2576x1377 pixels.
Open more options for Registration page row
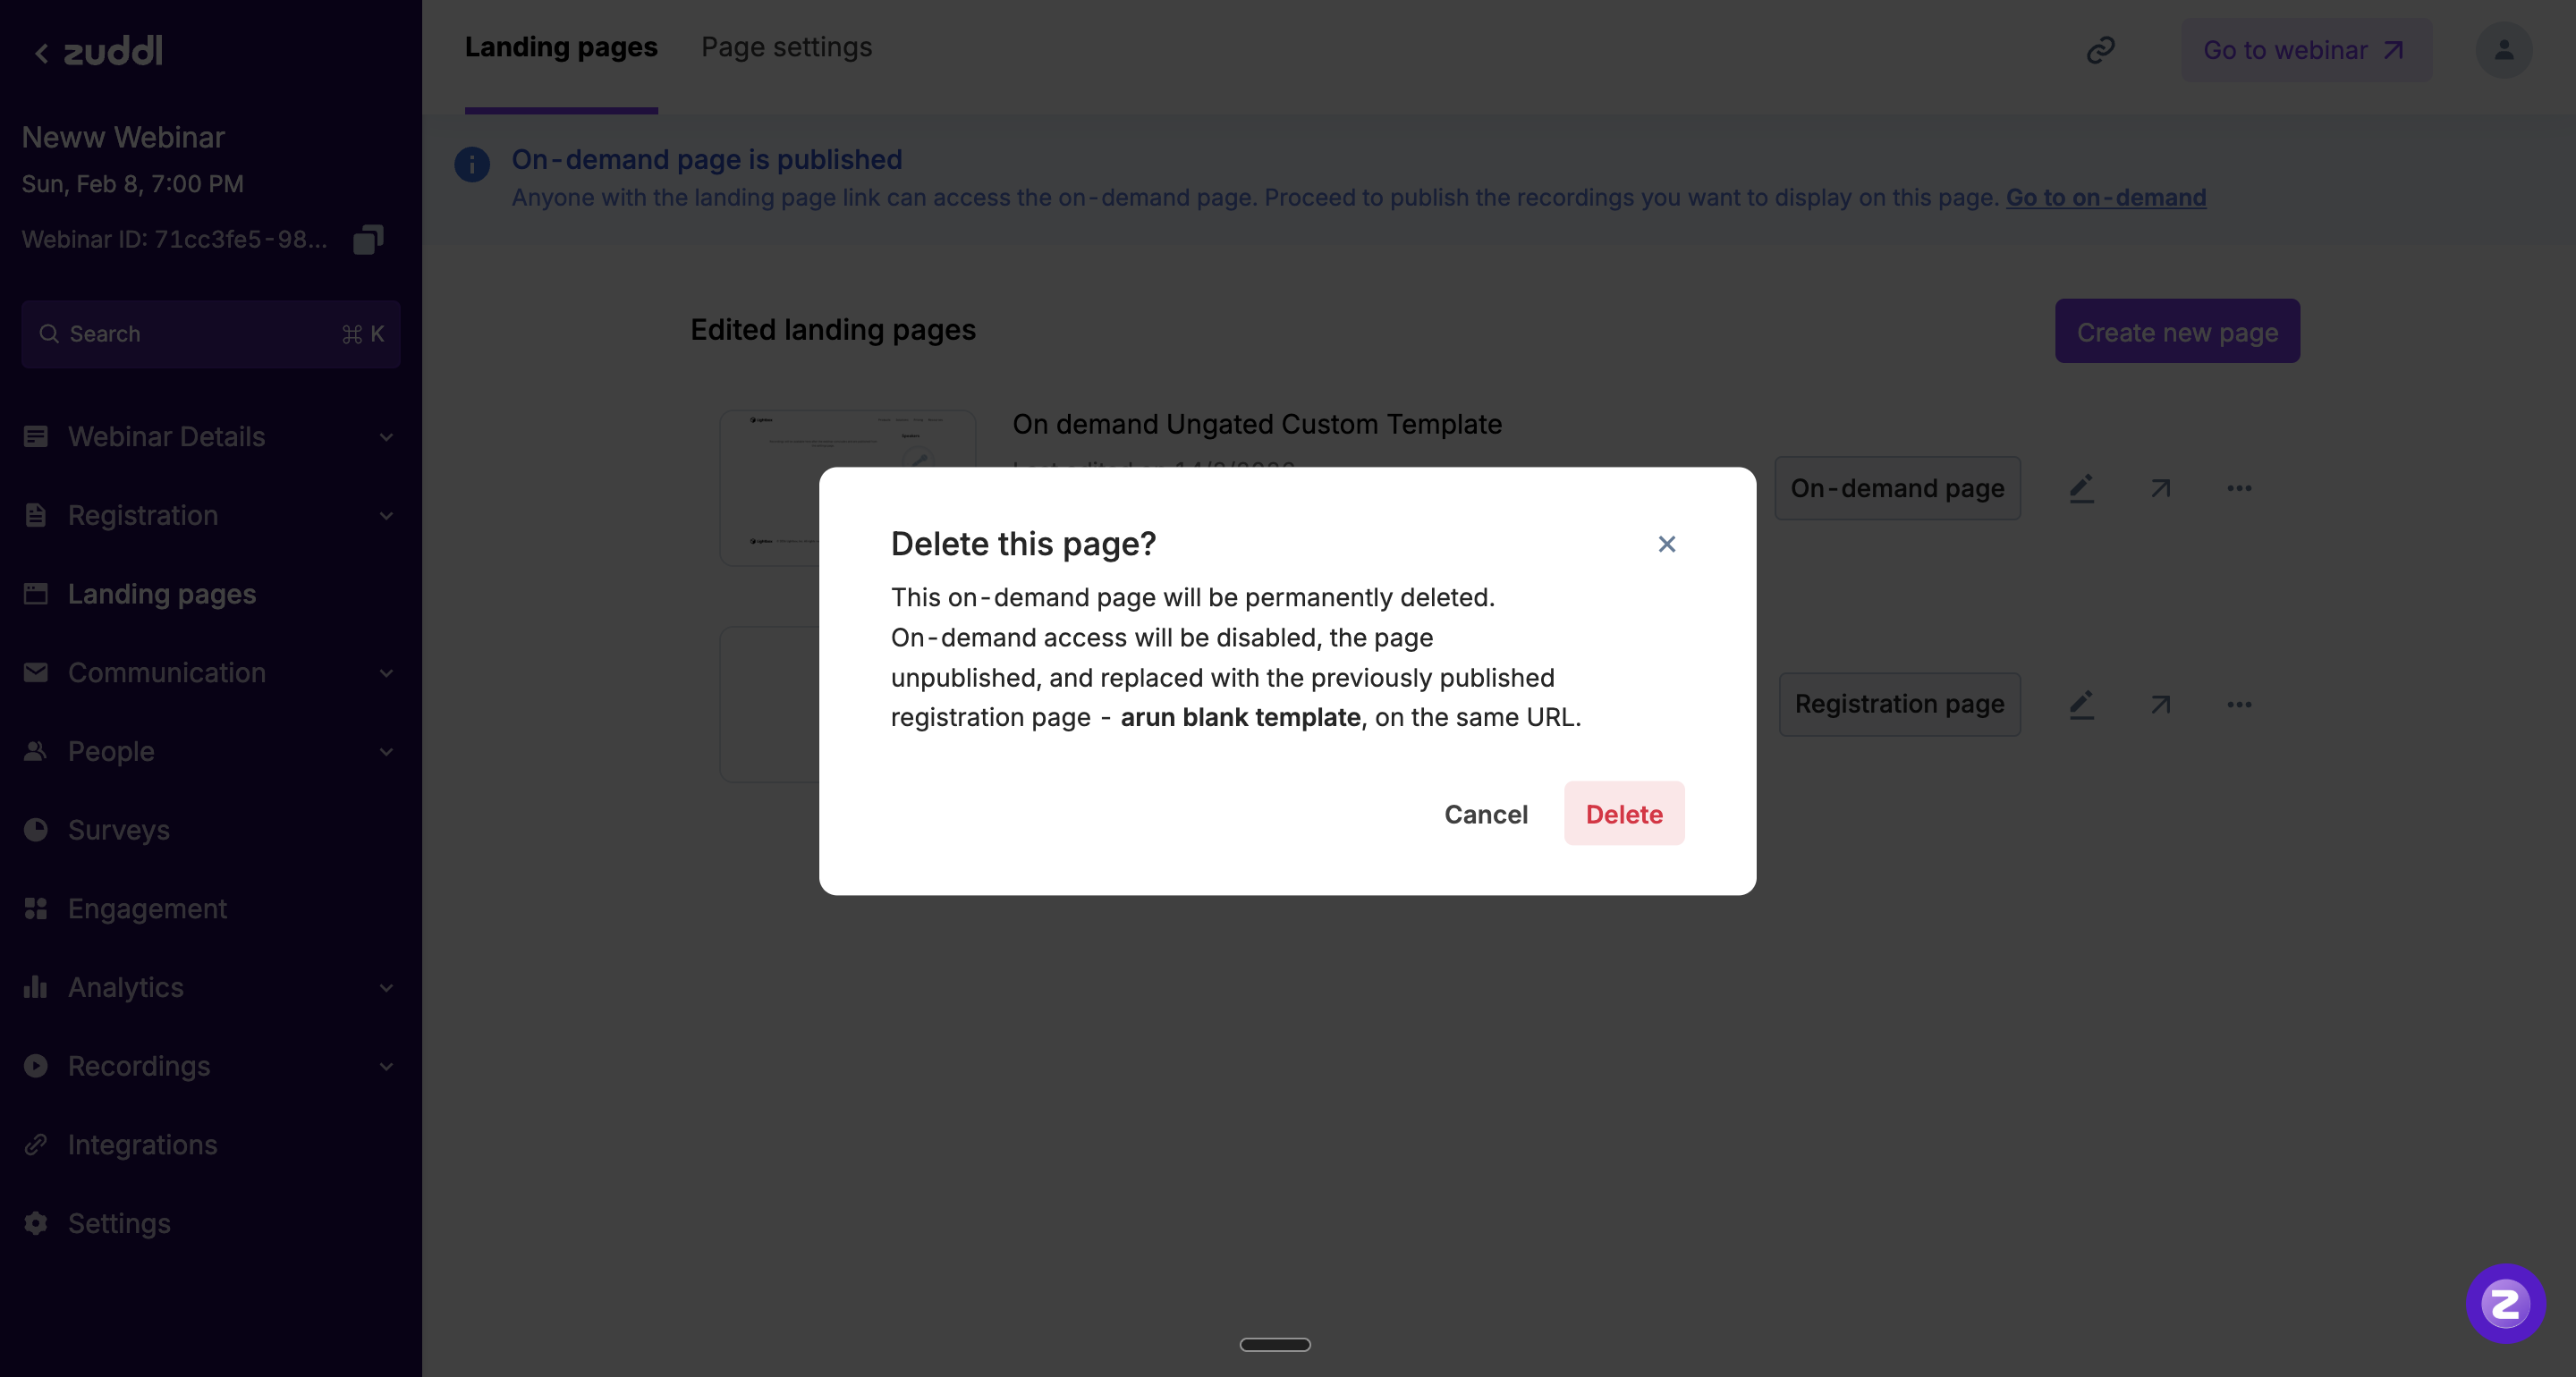tap(2239, 705)
